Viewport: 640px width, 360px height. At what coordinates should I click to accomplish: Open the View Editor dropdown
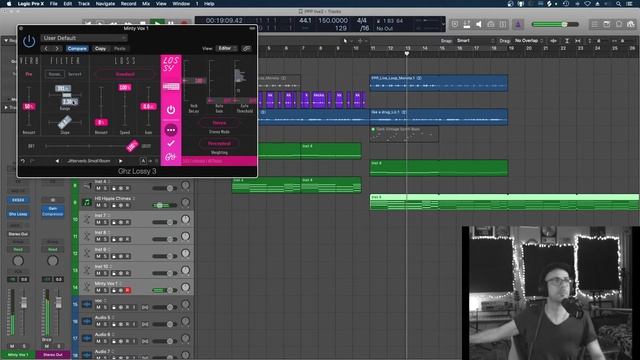point(227,49)
